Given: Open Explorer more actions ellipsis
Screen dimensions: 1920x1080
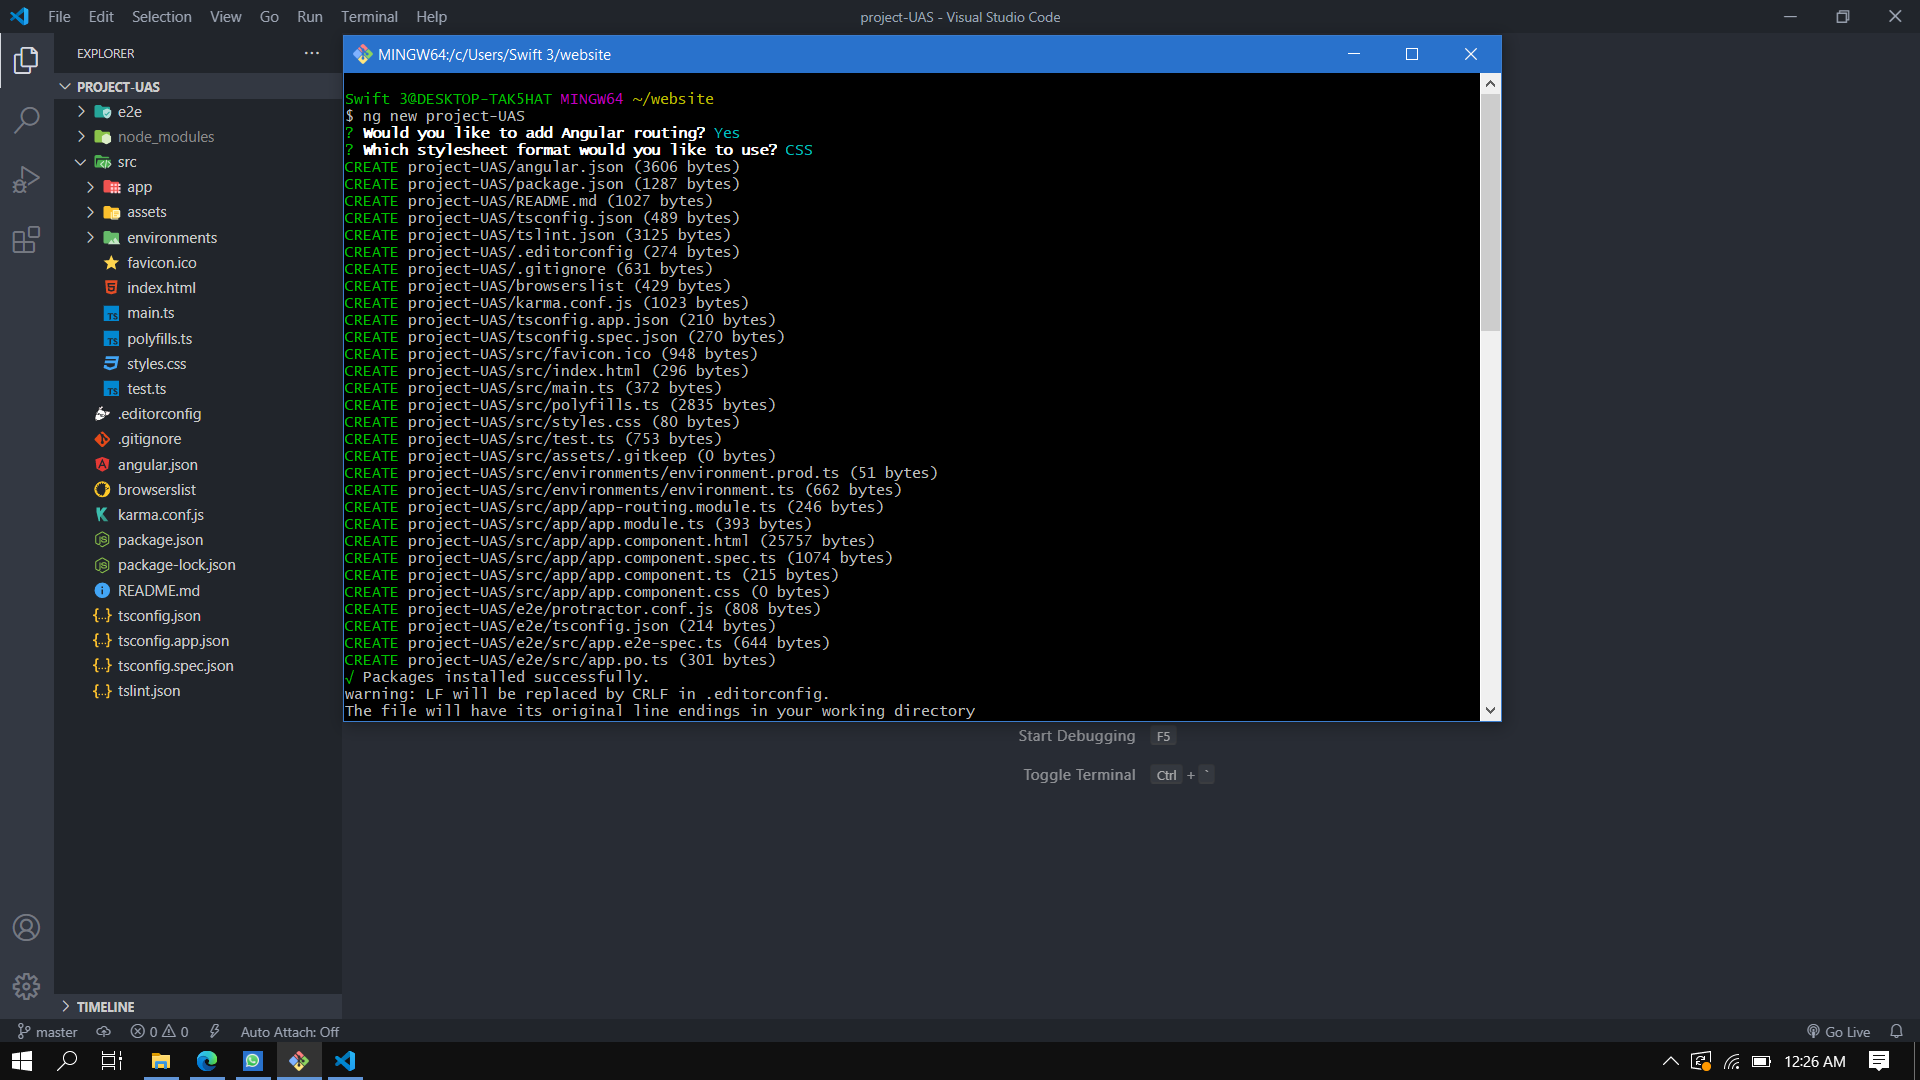Looking at the screenshot, I should click(x=312, y=53).
